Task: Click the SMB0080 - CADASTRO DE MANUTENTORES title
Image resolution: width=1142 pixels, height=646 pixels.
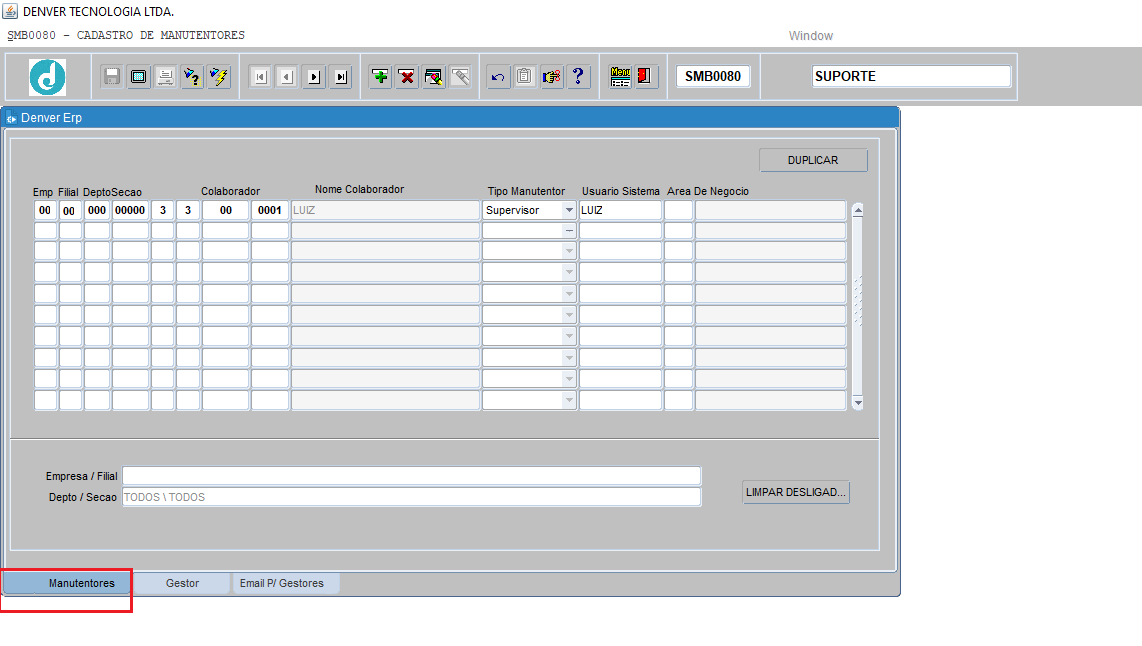Action: [126, 35]
